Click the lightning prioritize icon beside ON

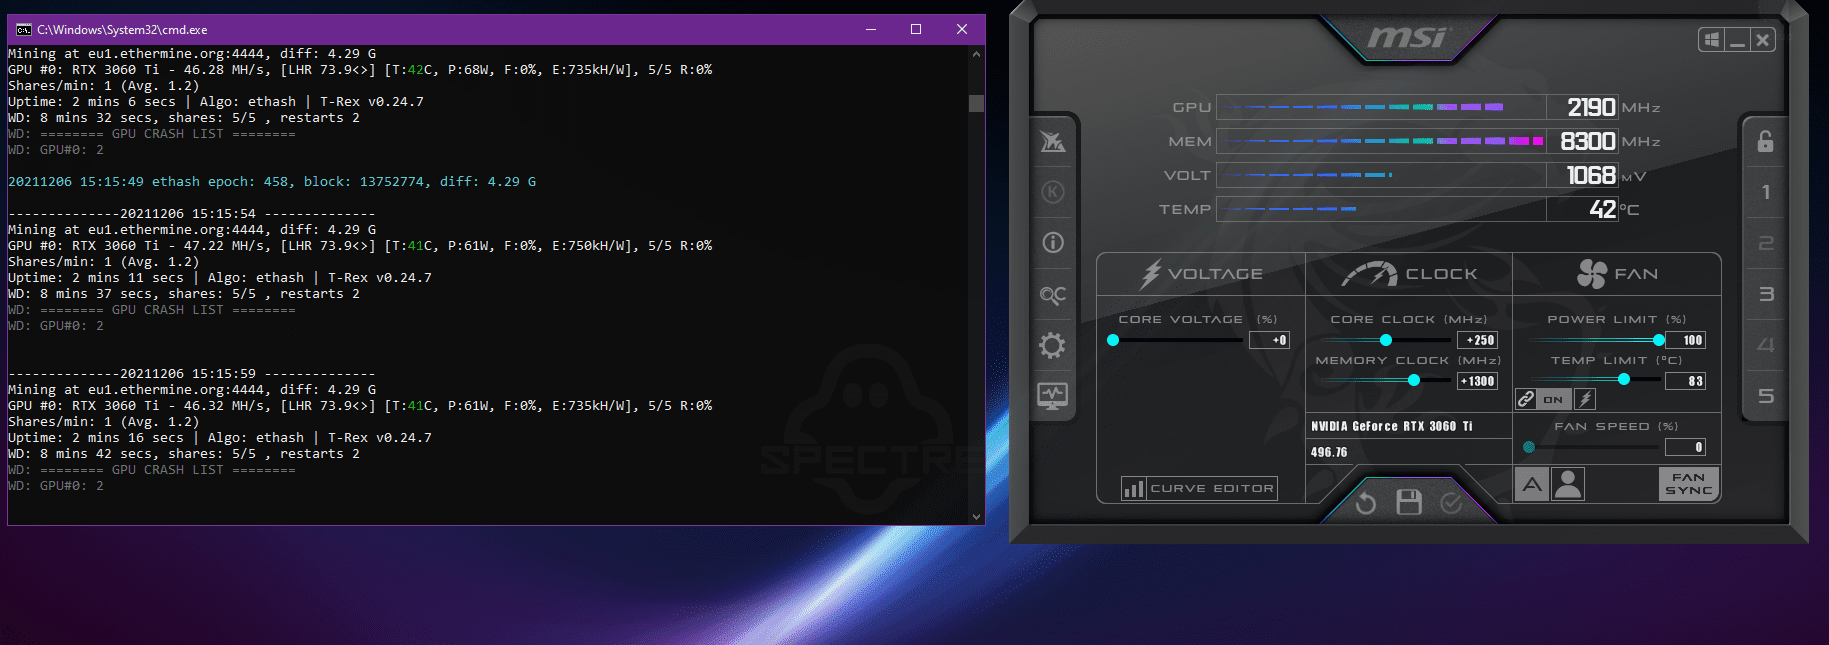click(1585, 399)
